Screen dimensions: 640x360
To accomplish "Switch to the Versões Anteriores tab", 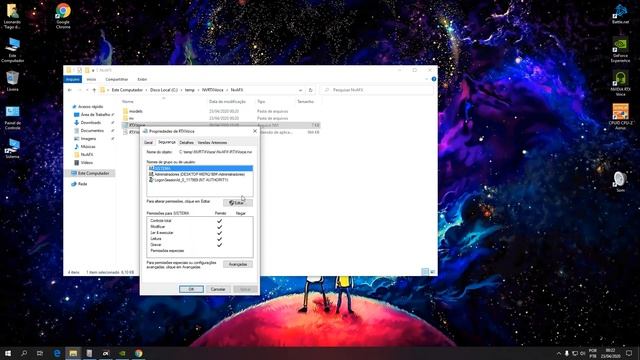I will (212, 142).
